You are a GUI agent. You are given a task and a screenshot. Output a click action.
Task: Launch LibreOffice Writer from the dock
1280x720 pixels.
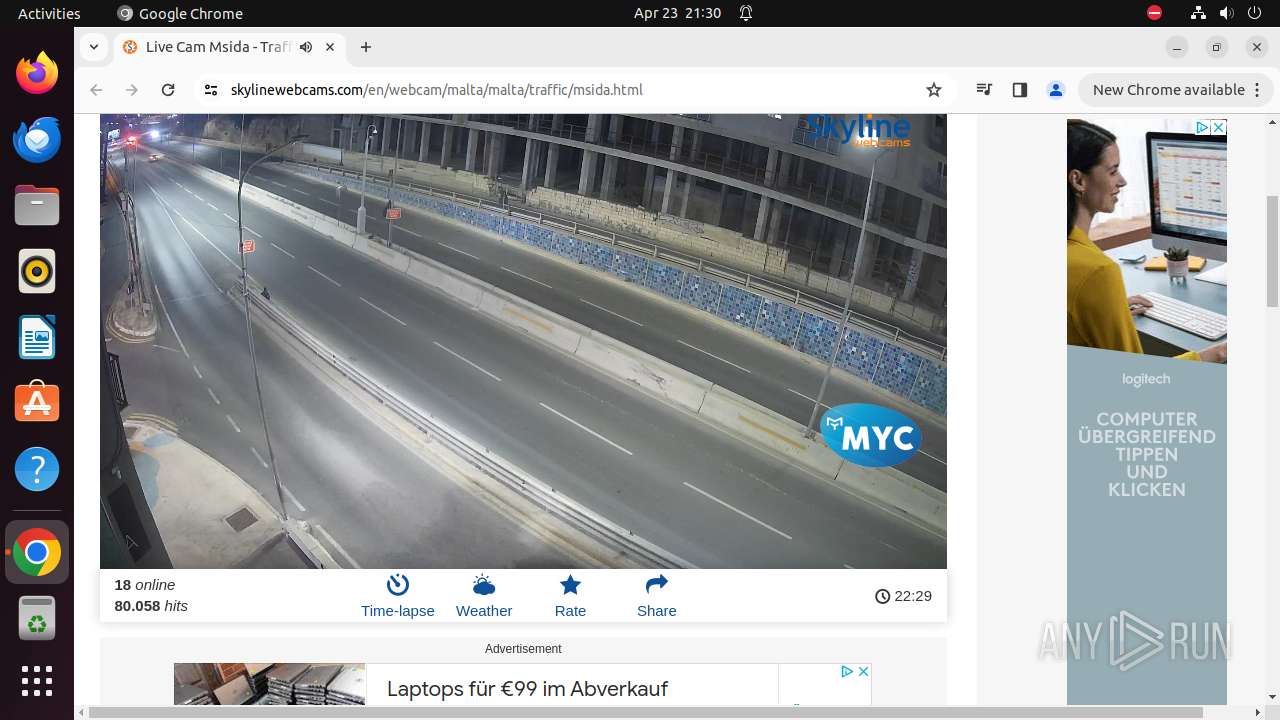[x=37, y=337]
